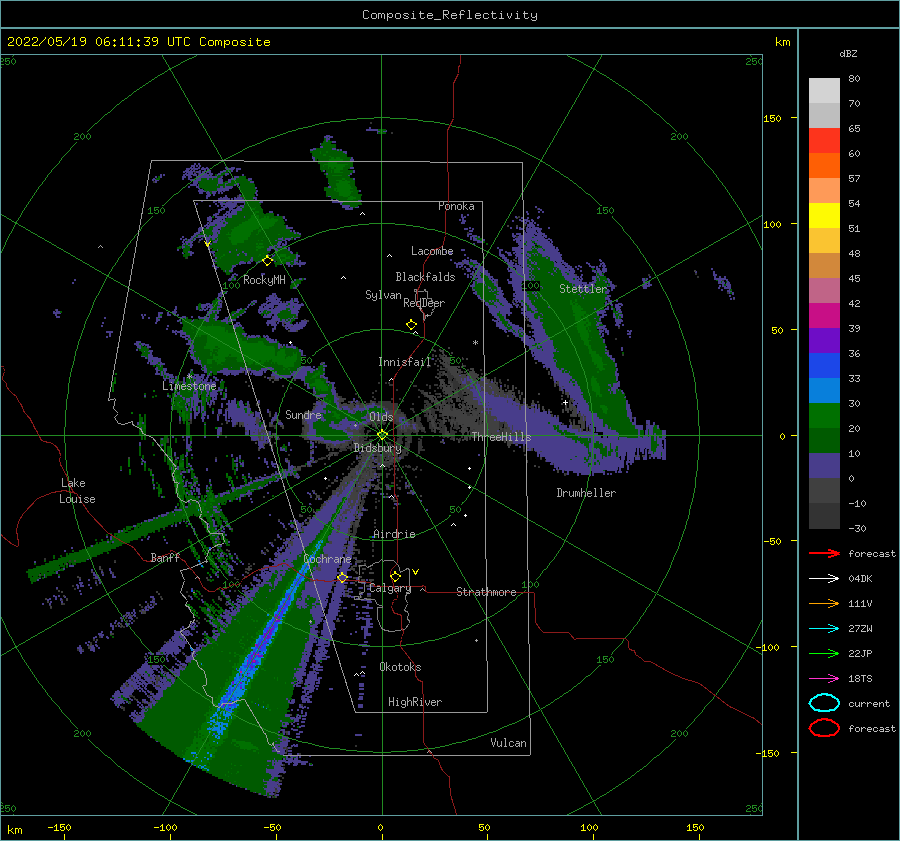Click the yellow diamond marker near RockyMH

267,261
